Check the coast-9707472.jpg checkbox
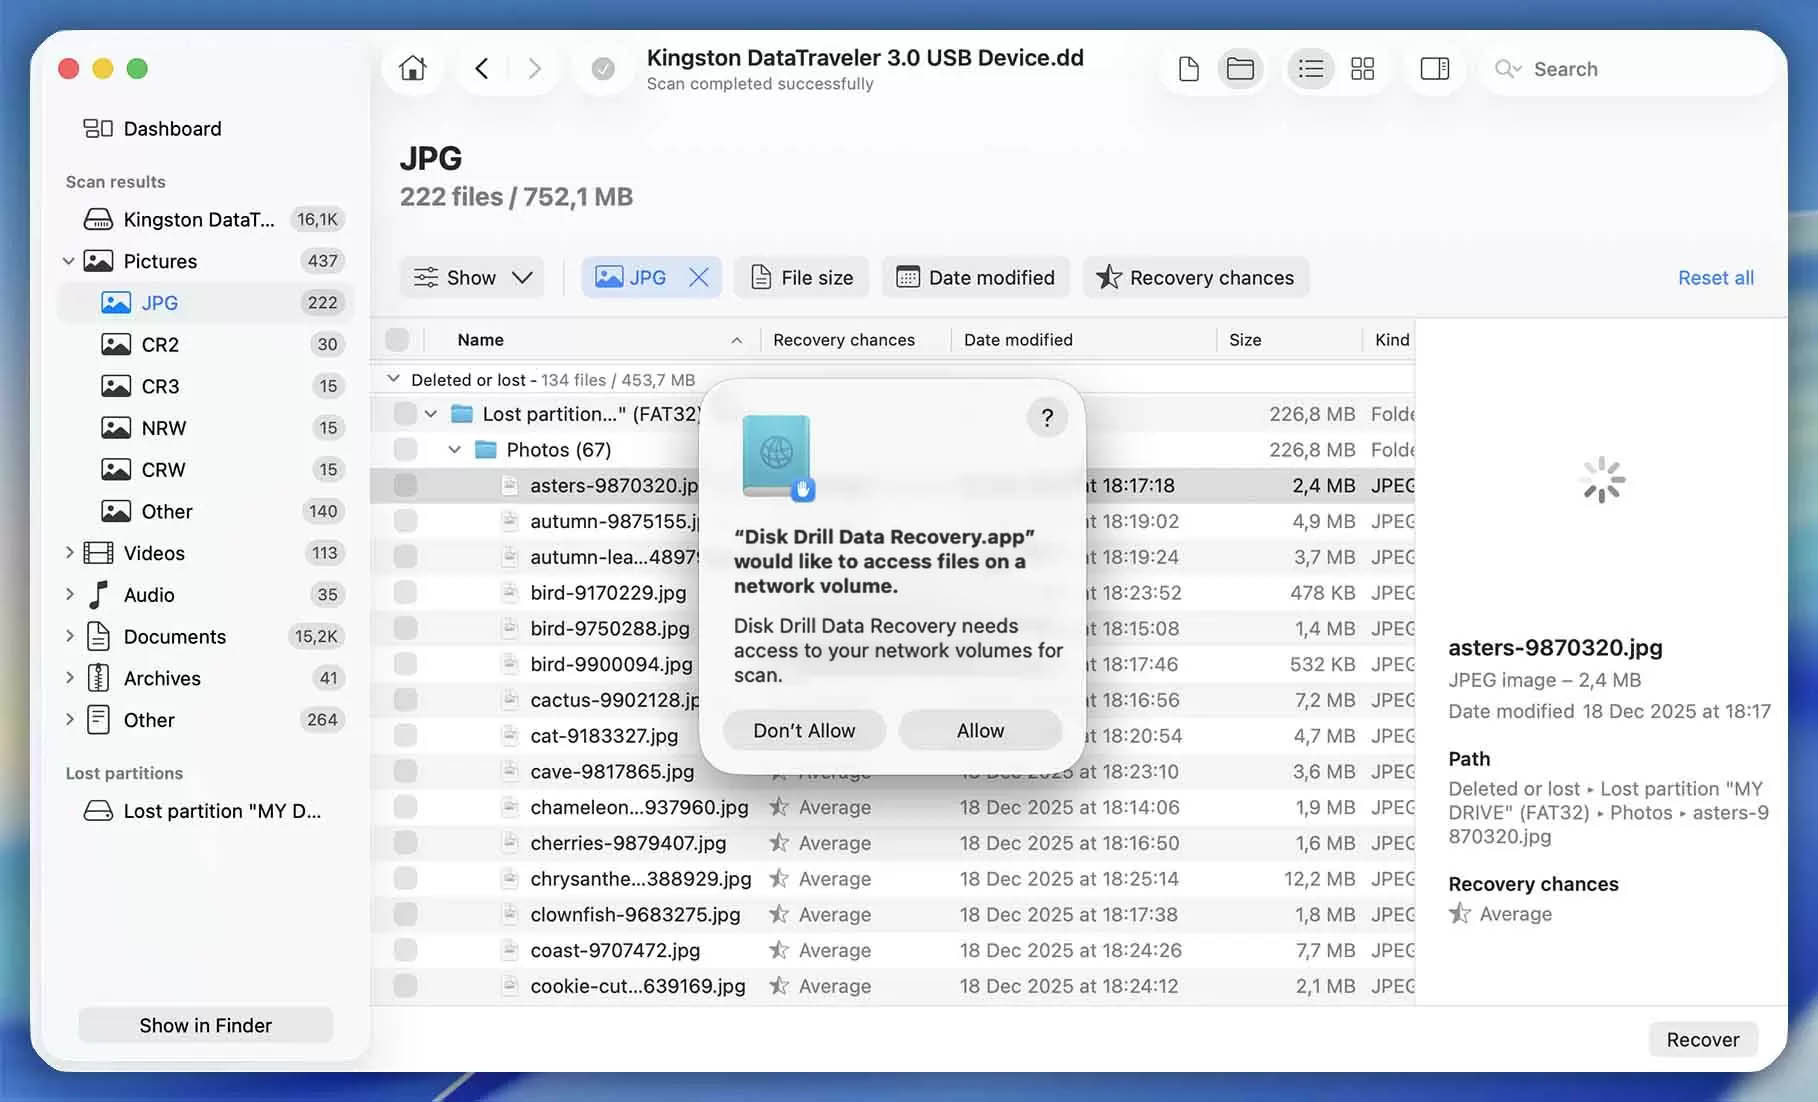Image resolution: width=1818 pixels, height=1102 pixels. tap(405, 950)
